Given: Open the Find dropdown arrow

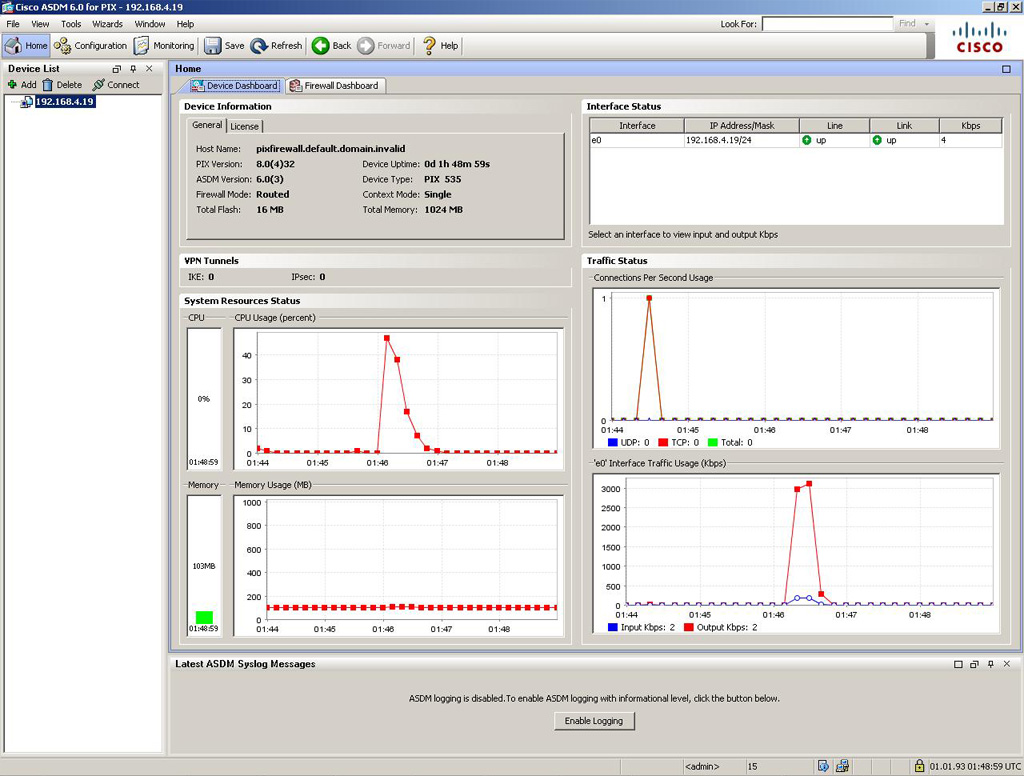Looking at the screenshot, I should 927,23.
